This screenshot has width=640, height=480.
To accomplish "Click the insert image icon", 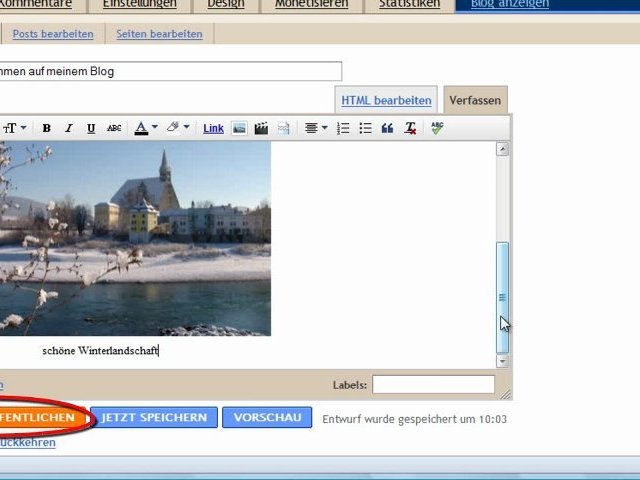I will [x=239, y=128].
